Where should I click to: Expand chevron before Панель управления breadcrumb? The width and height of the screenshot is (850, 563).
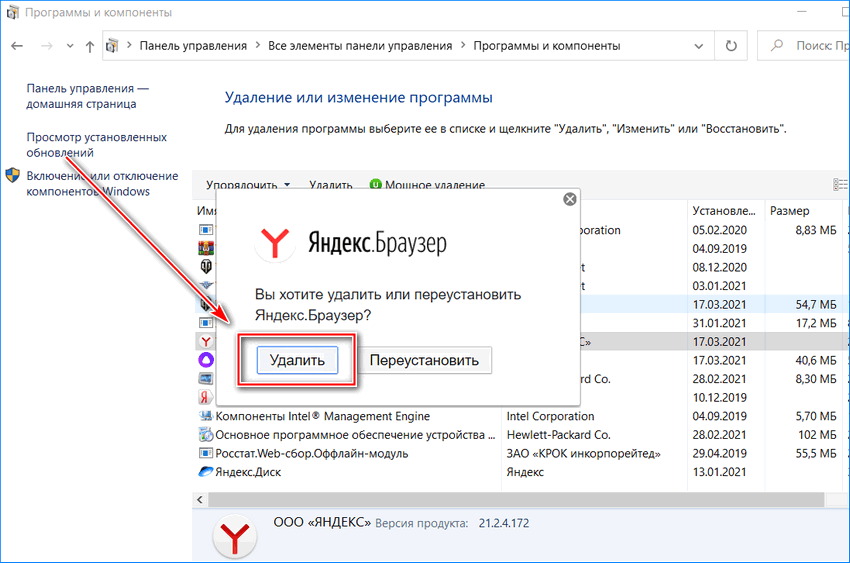[x=129, y=45]
